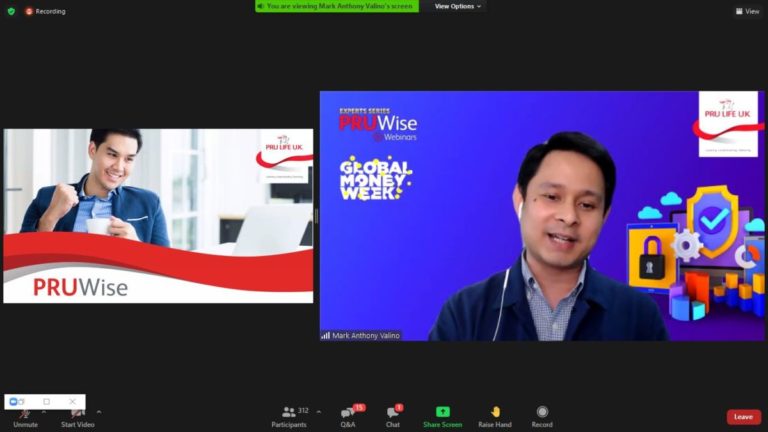
Task: Open the Q&A panel
Action: point(349,417)
